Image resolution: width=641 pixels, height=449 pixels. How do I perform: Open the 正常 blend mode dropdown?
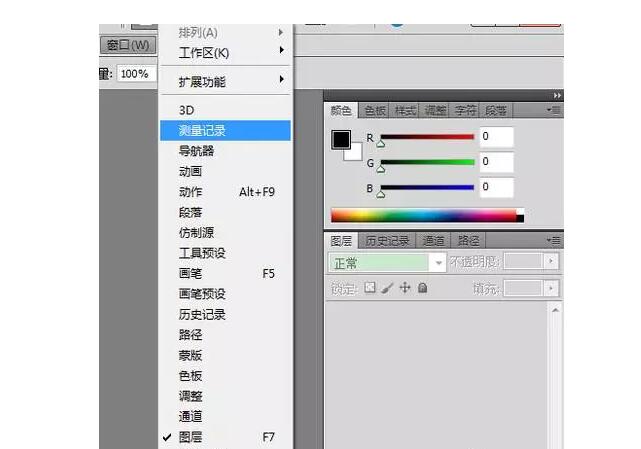click(x=387, y=263)
